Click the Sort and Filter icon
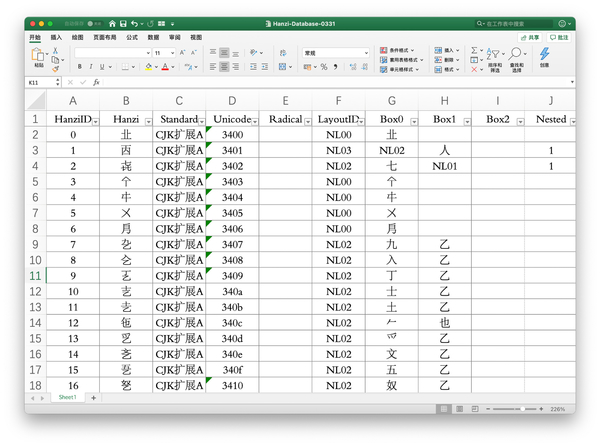This screenshot has width=600, height=446. point(494,55)
